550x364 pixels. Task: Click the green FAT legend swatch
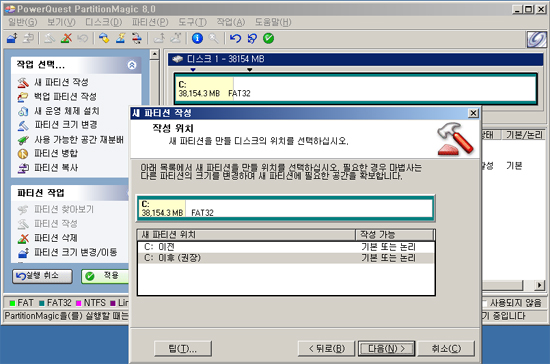[x=13, y=303]
